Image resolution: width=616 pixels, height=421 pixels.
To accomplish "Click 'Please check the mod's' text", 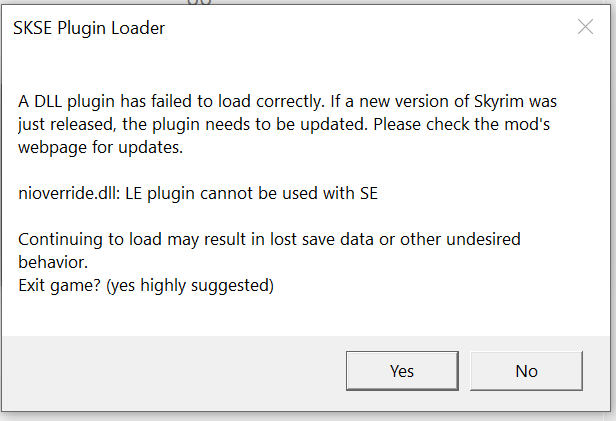I will pos(461,124).
